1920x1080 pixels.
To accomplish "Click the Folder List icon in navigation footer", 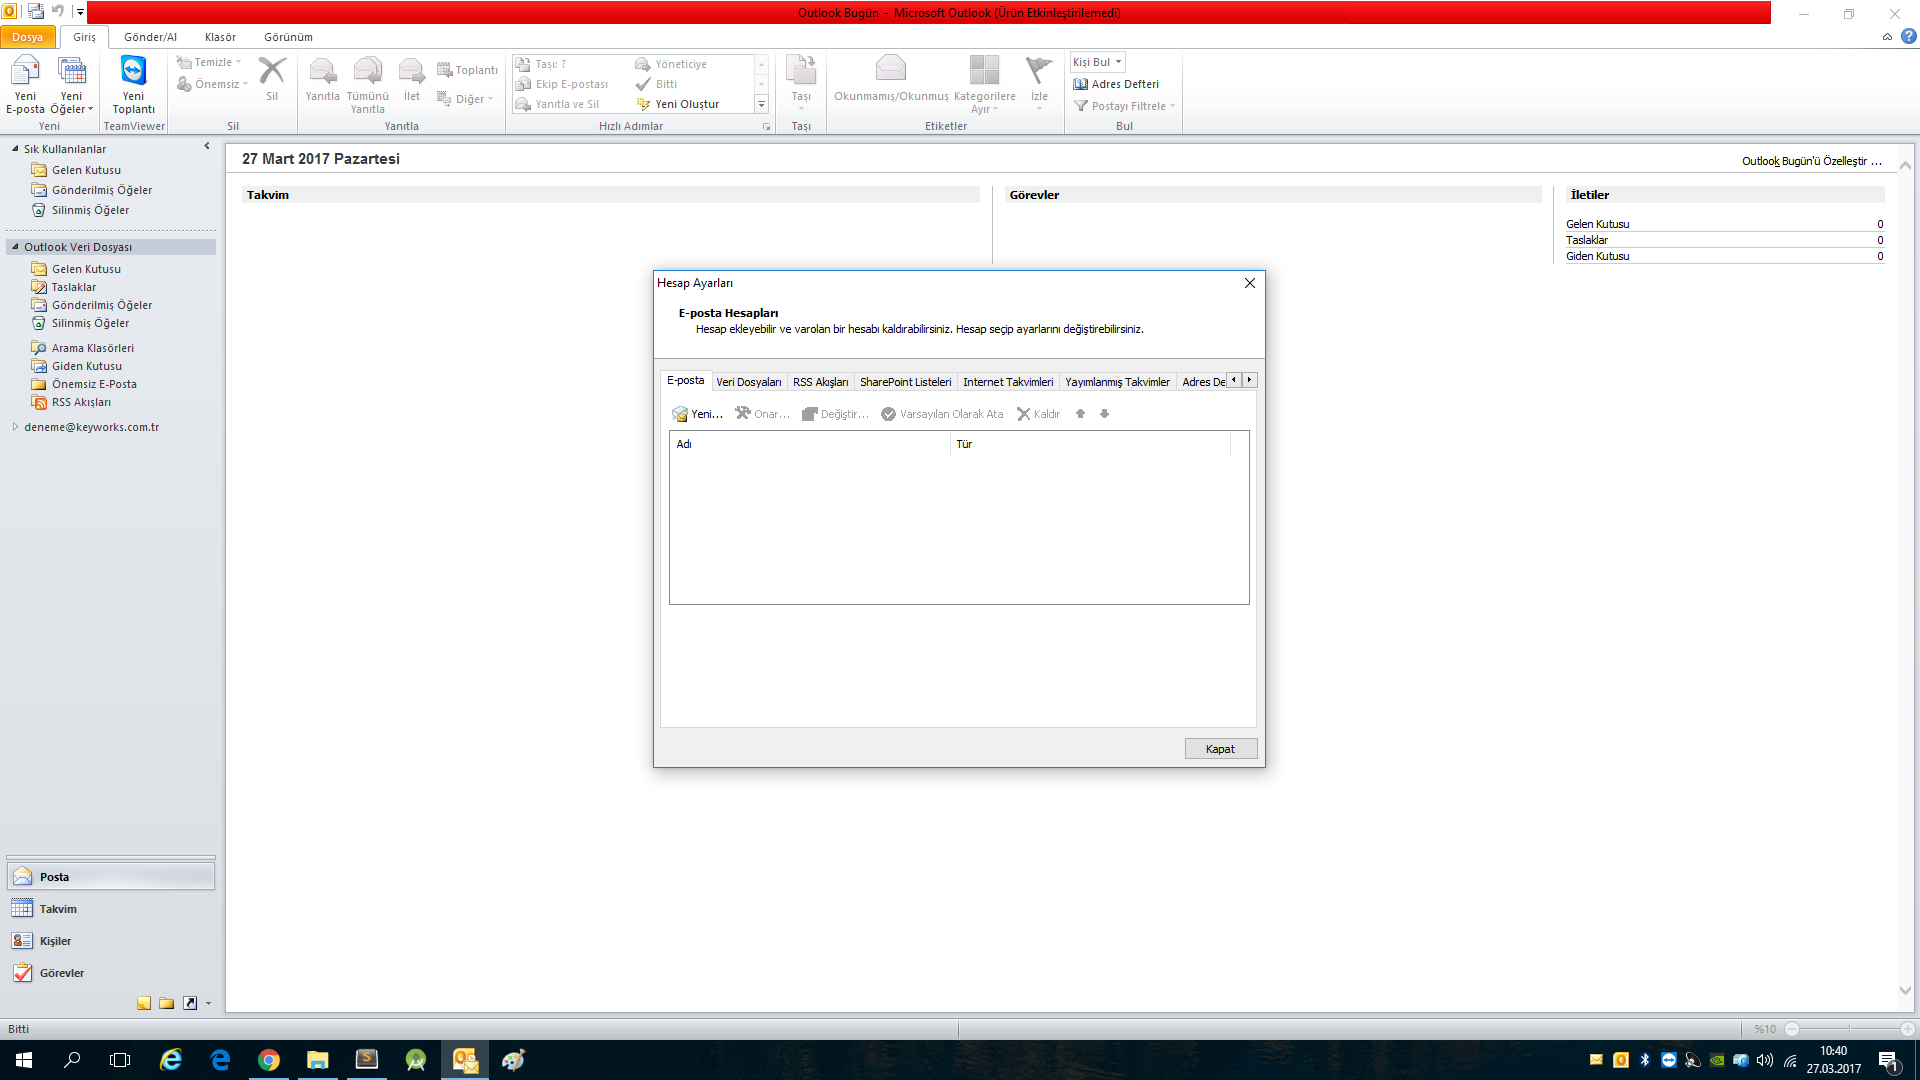I will click(167, 1003).
